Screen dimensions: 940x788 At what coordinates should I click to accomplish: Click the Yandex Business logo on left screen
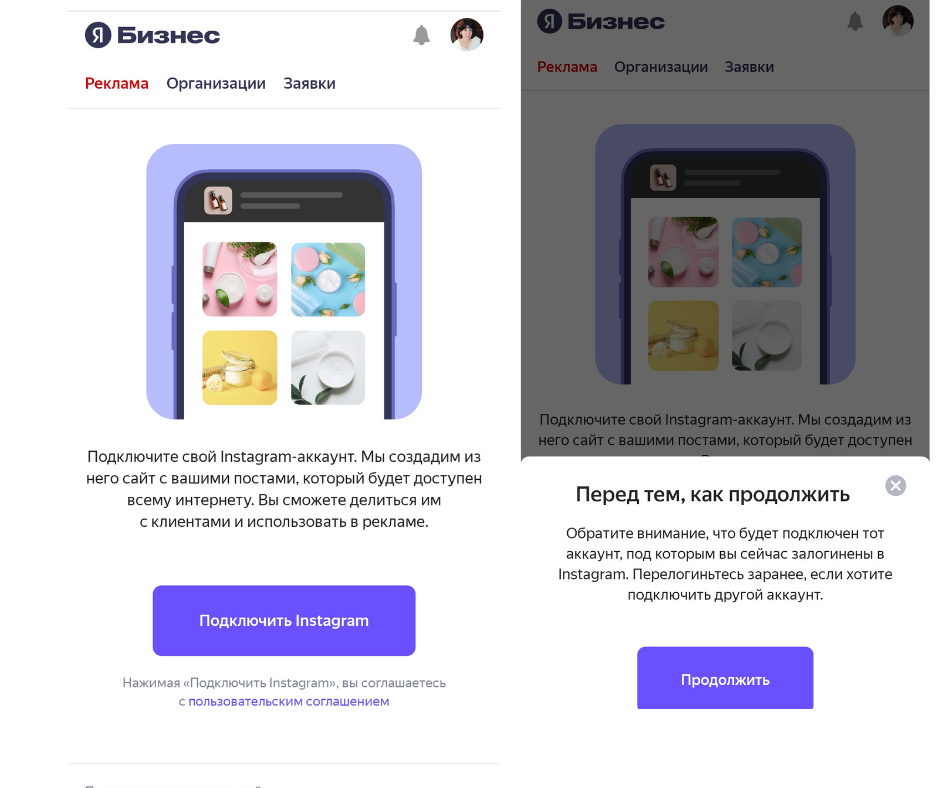[x=152, y=35]
